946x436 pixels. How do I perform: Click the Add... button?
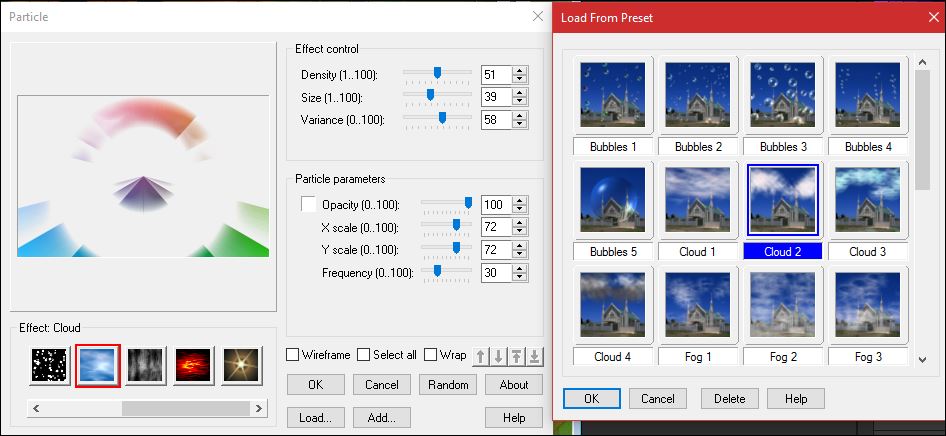[382, 417]
